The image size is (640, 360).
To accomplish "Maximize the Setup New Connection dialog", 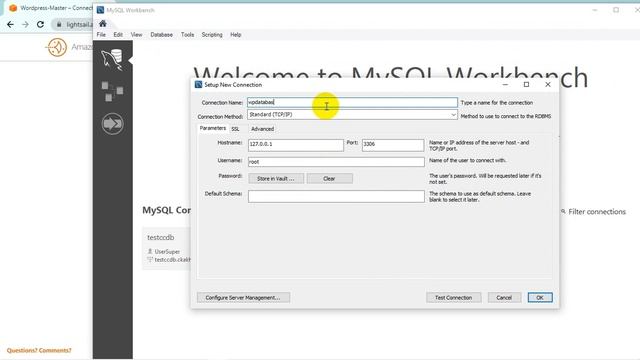I will pos(527,84).
